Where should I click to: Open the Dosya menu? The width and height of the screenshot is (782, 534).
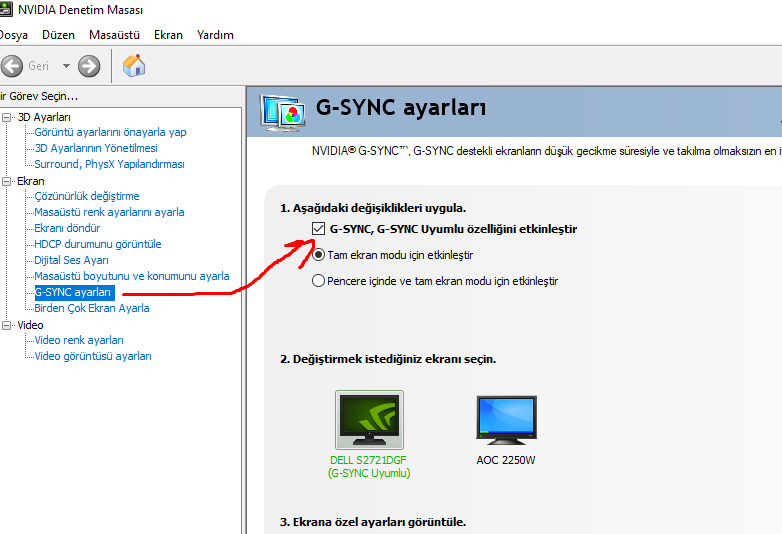point(13,35)
